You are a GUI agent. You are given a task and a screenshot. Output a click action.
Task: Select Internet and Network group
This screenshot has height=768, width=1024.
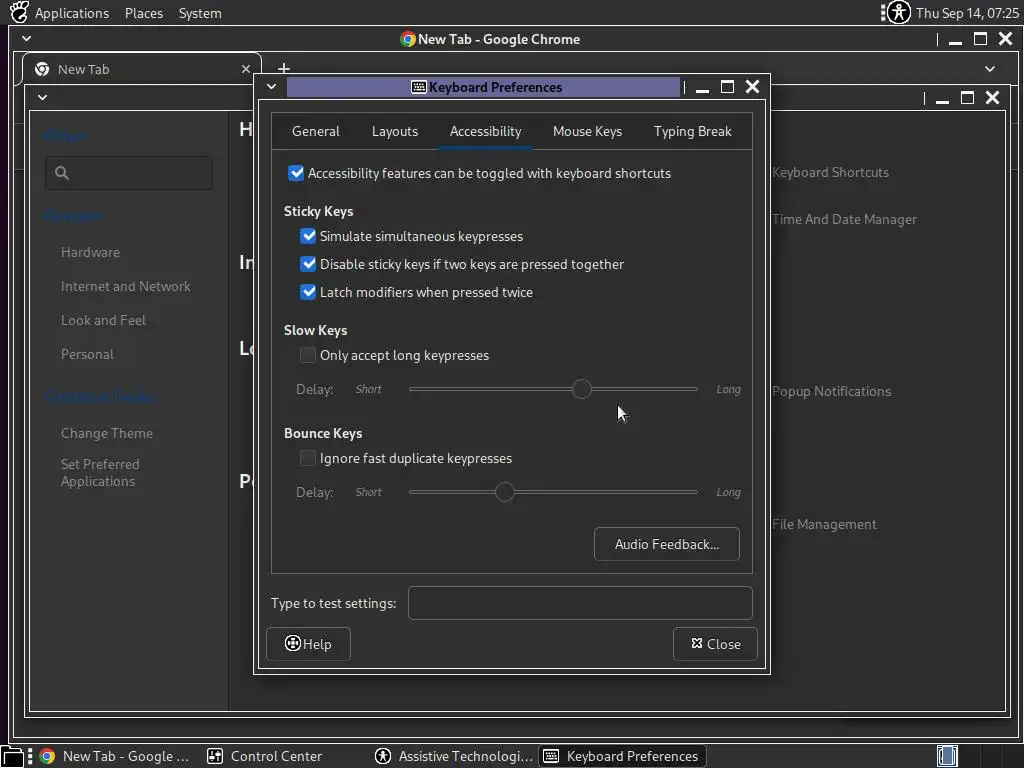point(125,286)
